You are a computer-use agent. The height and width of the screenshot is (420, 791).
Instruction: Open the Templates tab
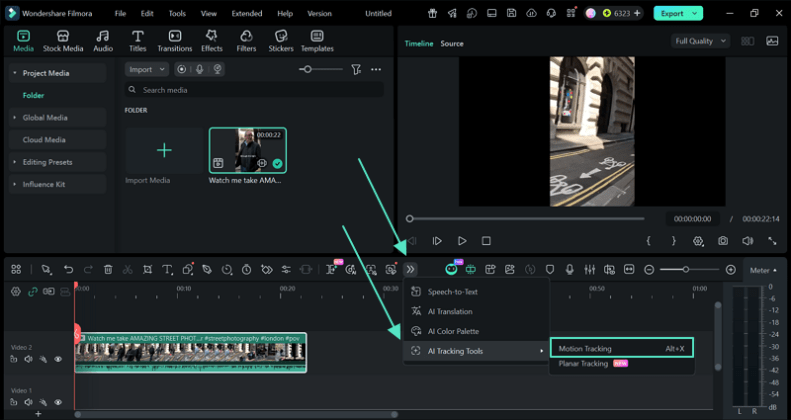(x=317, y=41)
